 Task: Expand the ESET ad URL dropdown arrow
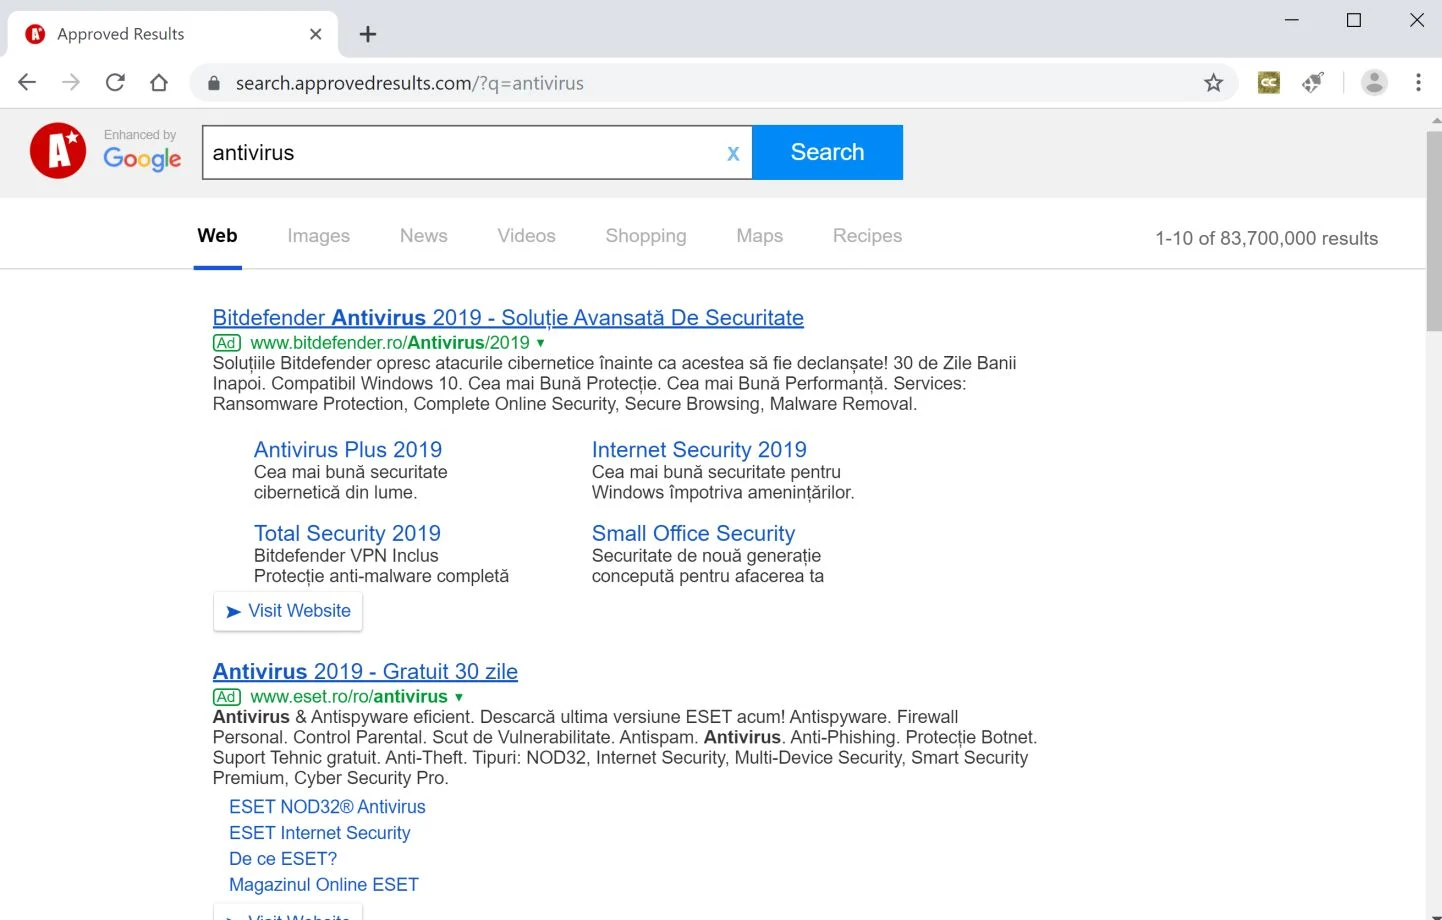click(x=459, y=697)
